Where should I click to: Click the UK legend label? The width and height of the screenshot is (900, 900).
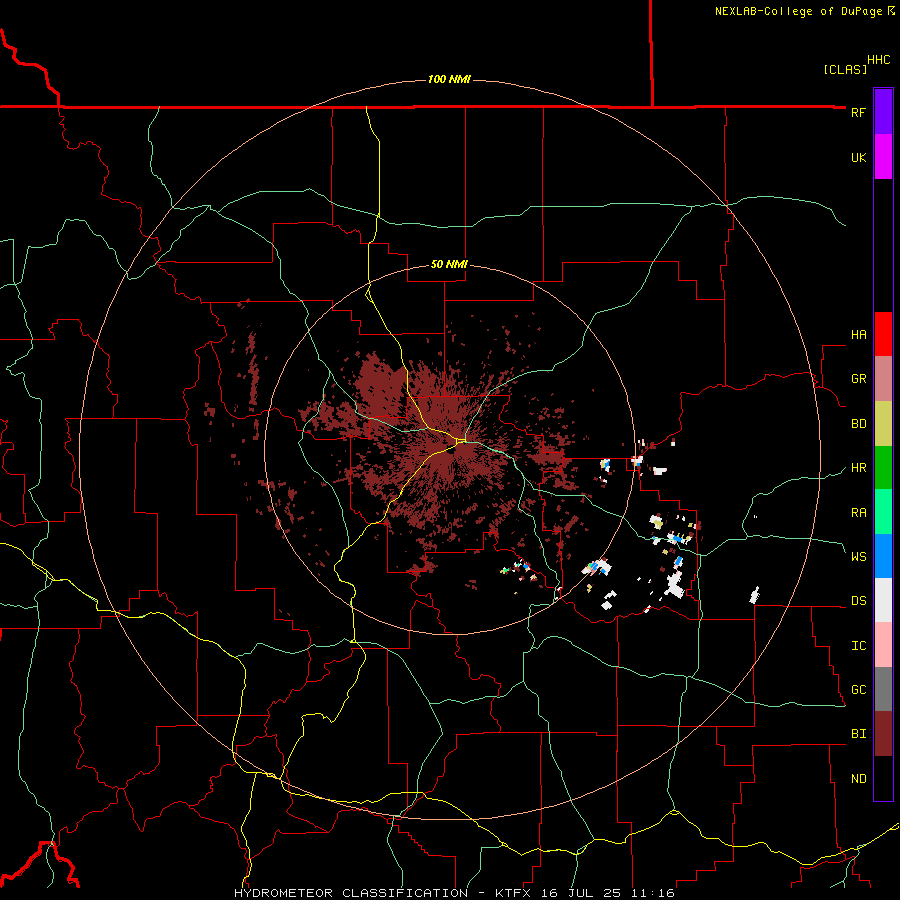pyautogui.click(x=858, y=157)
